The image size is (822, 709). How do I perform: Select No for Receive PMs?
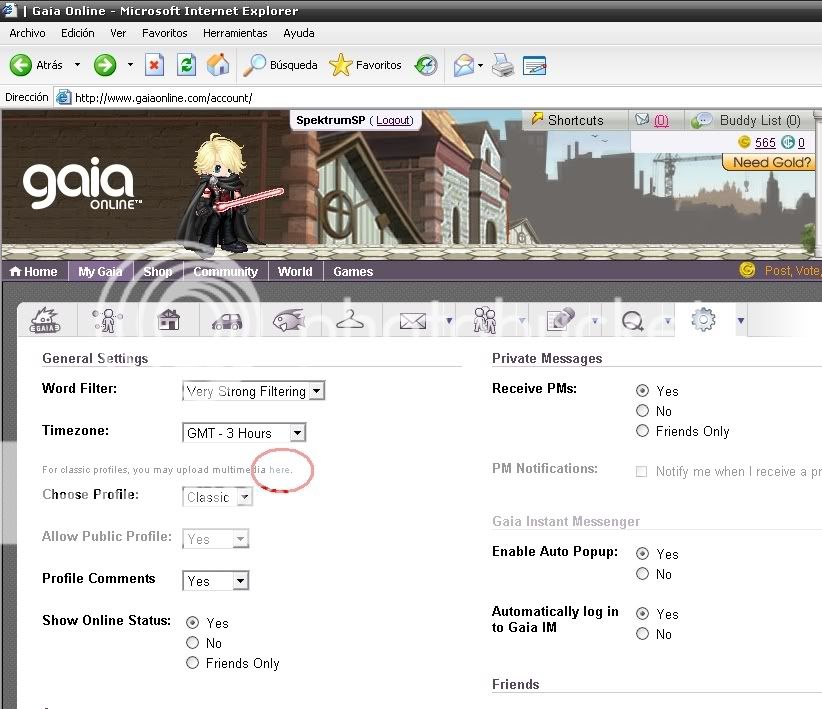642,411
